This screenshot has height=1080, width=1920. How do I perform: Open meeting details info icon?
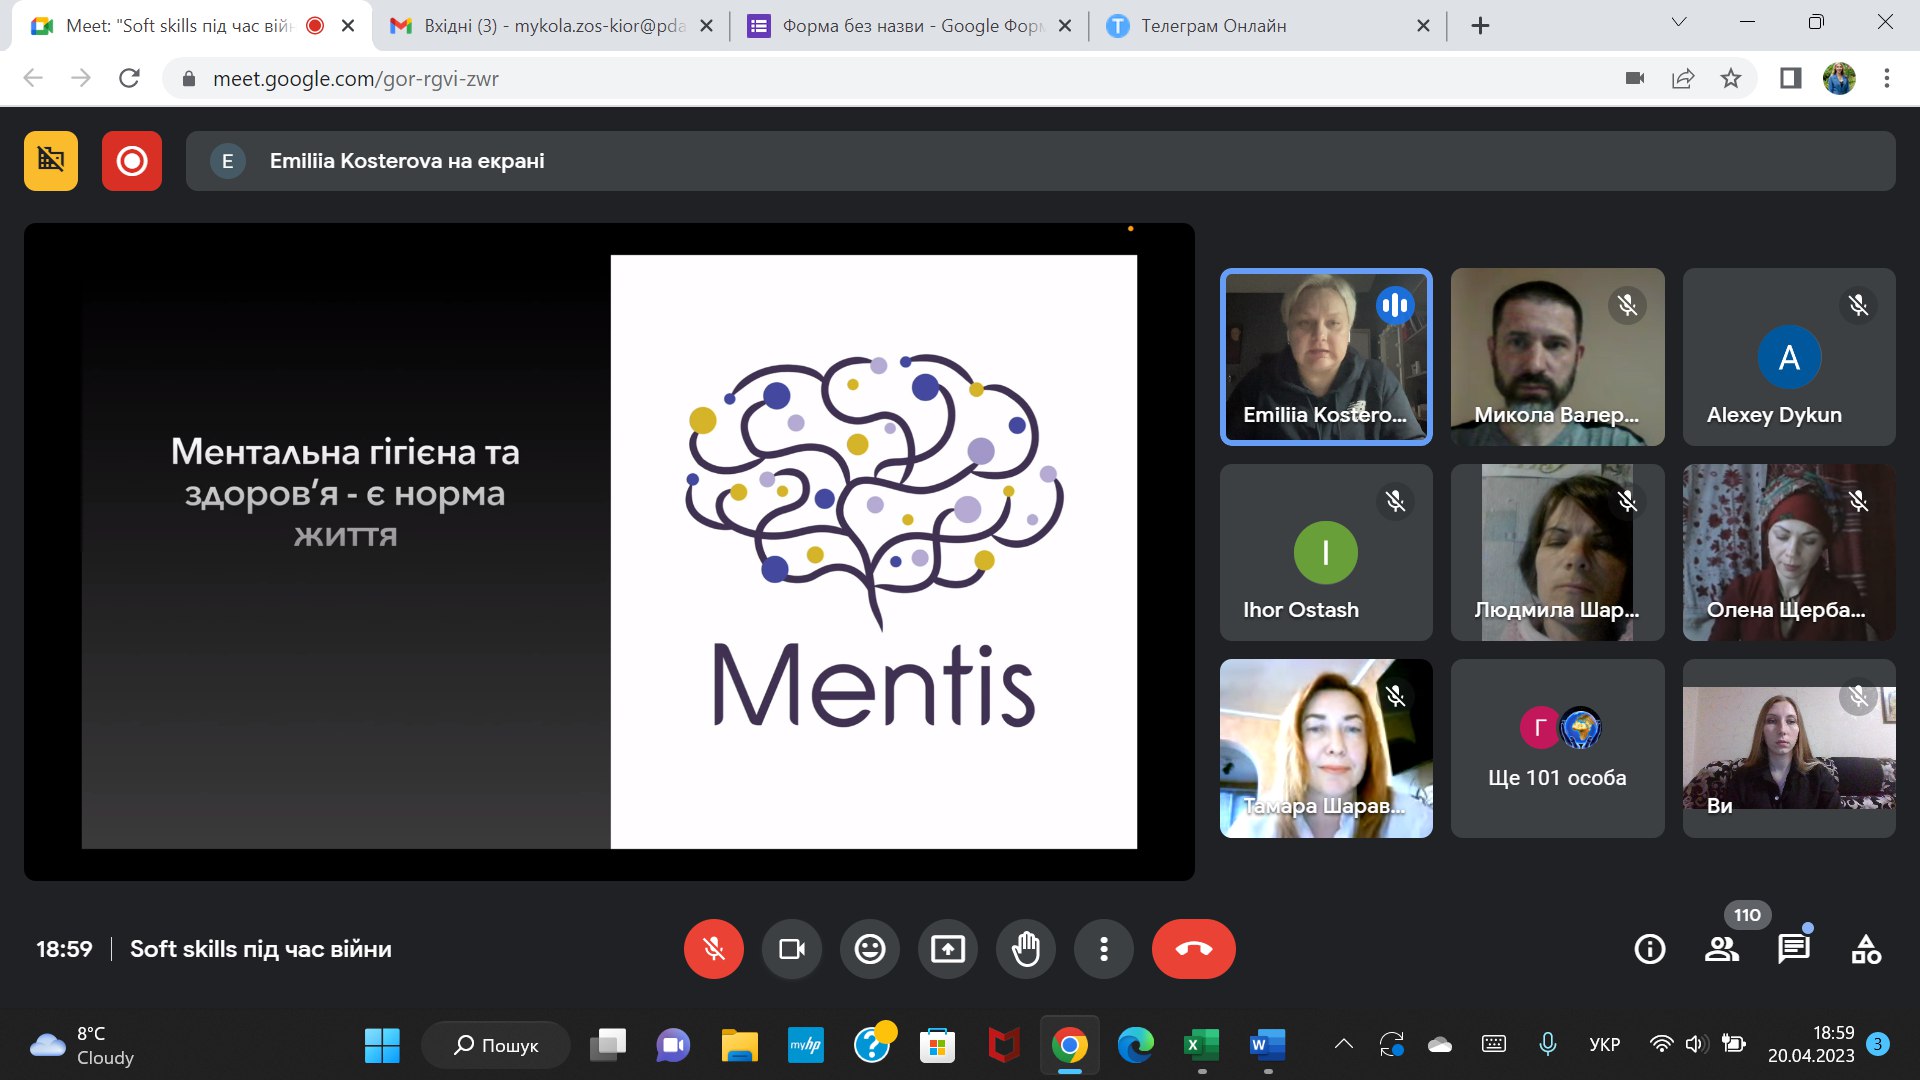tap(1649, 948)
